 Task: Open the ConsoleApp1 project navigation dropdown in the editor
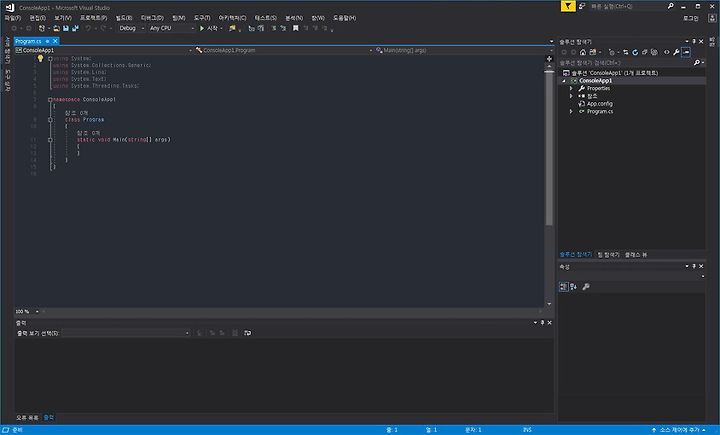click(103, 50)
